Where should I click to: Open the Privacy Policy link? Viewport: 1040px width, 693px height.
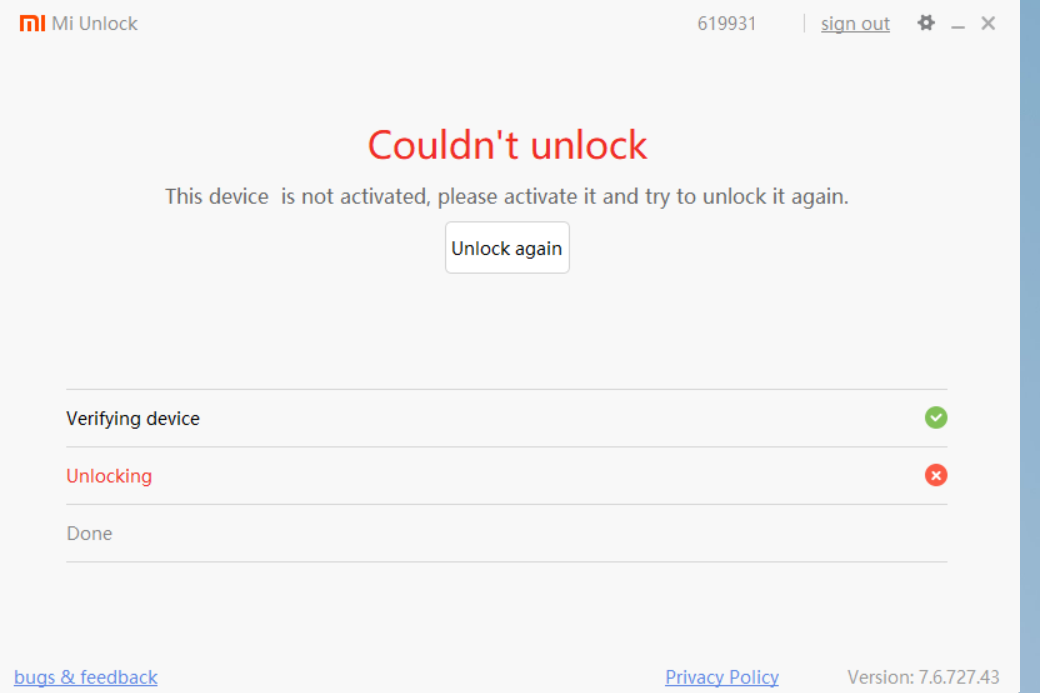722,677
